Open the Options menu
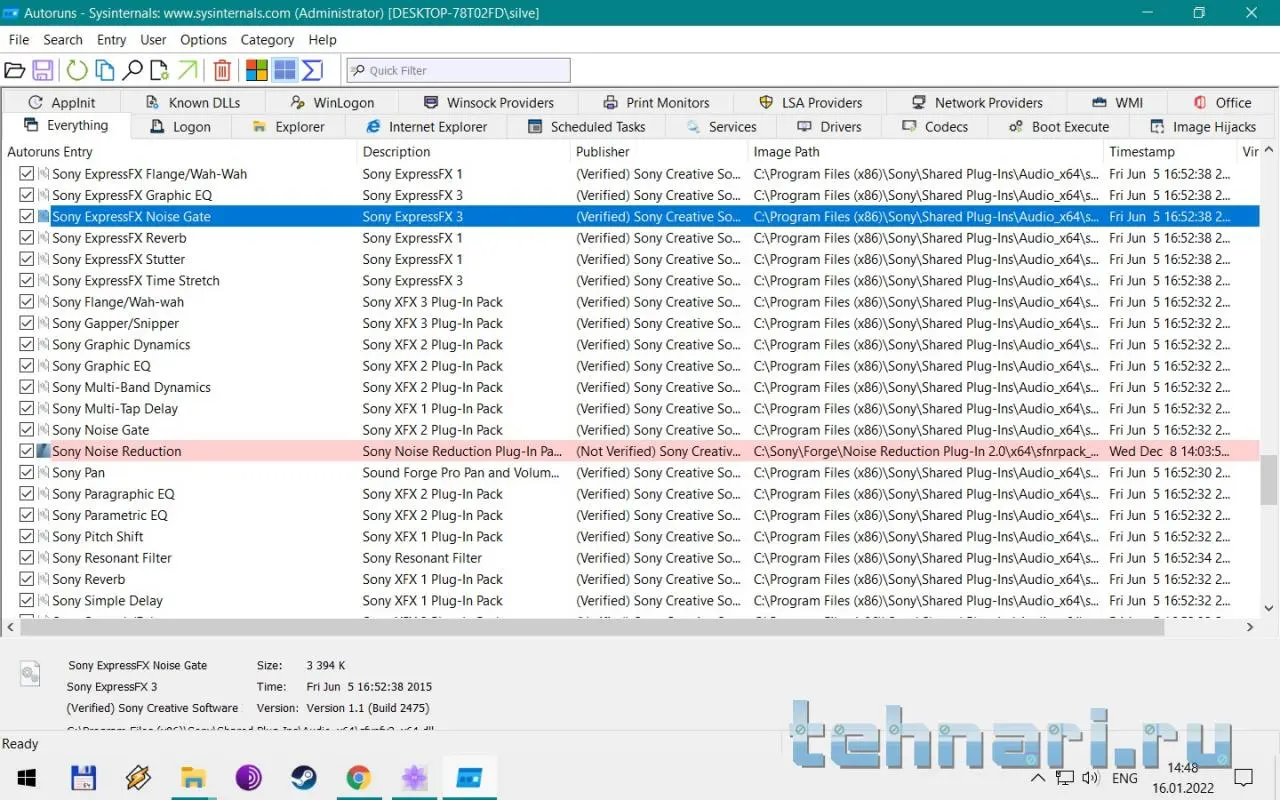1280x800 pixels. coord(204,40)
